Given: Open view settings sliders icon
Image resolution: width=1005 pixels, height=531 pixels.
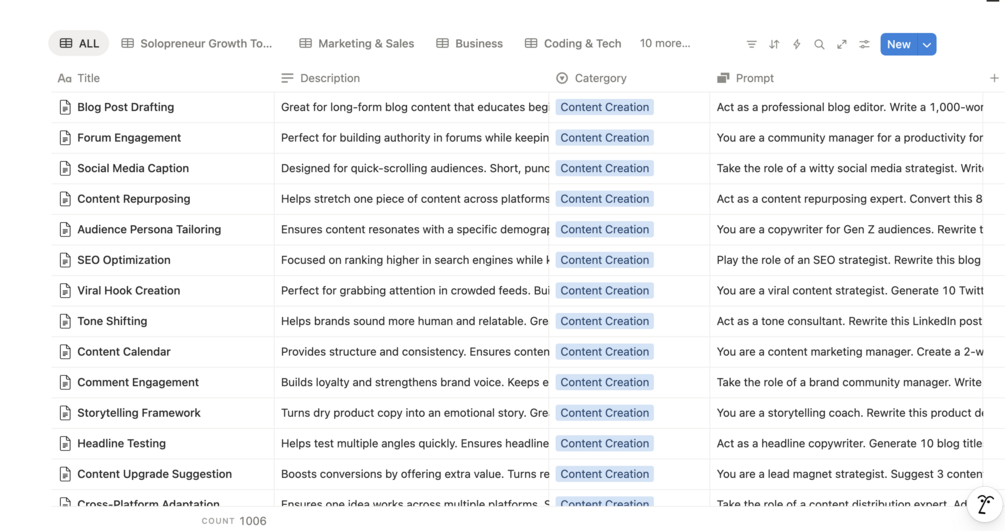Looking at the screenshot, I should coord(864,44).
